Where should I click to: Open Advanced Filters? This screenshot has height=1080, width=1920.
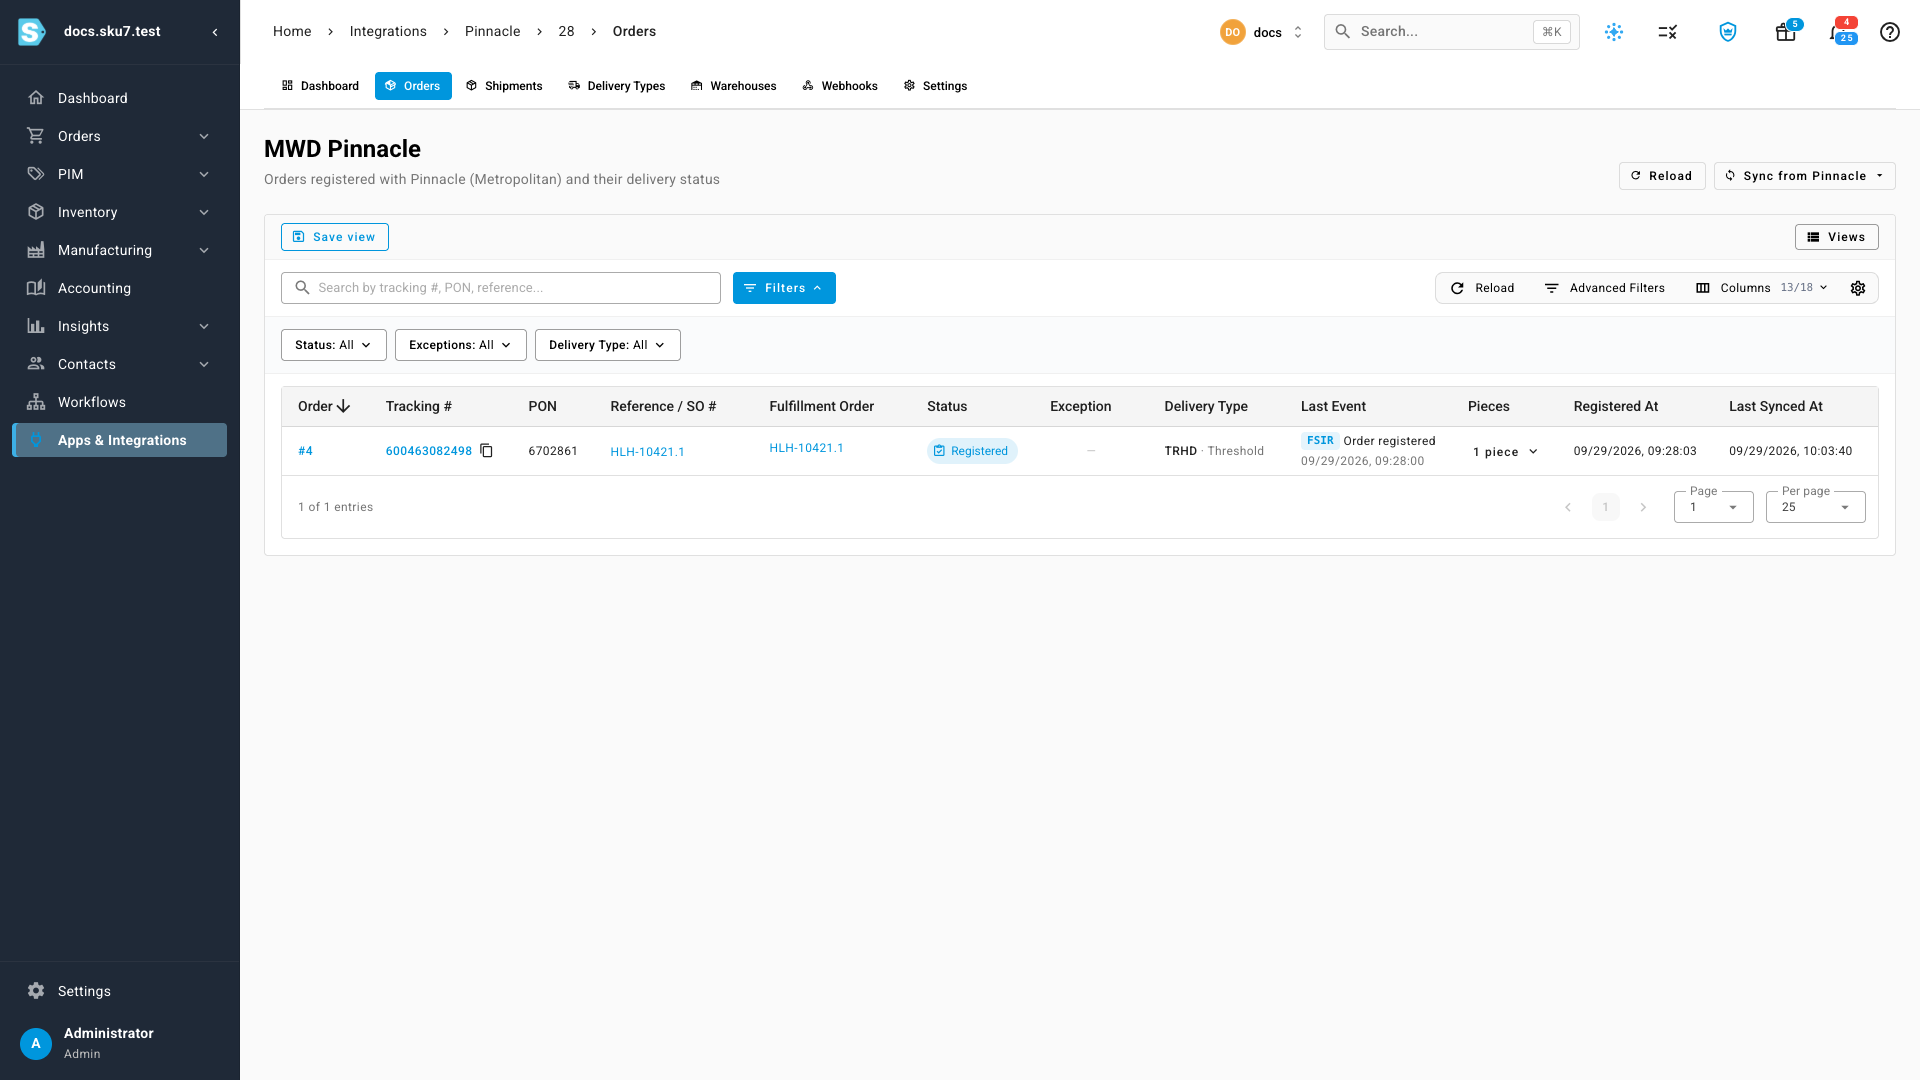click(x=1604, y=288)
